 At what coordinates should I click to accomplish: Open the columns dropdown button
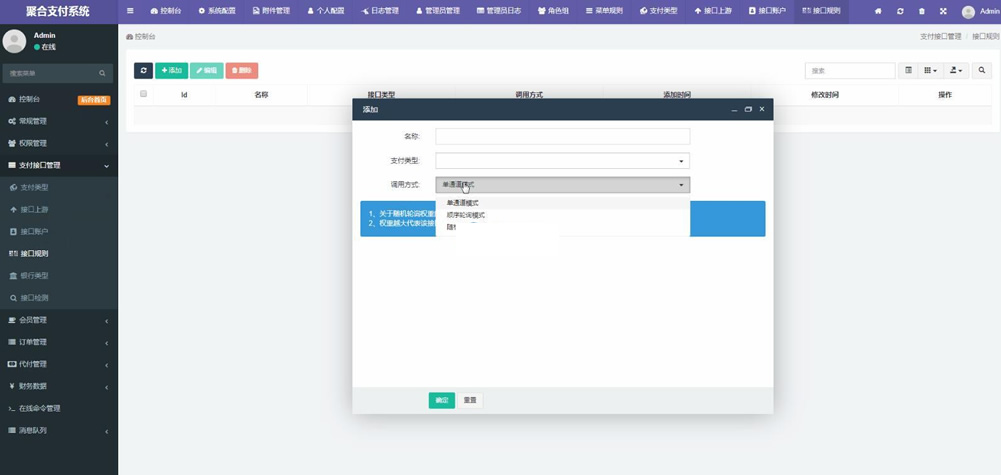click(x=930, y=70)
